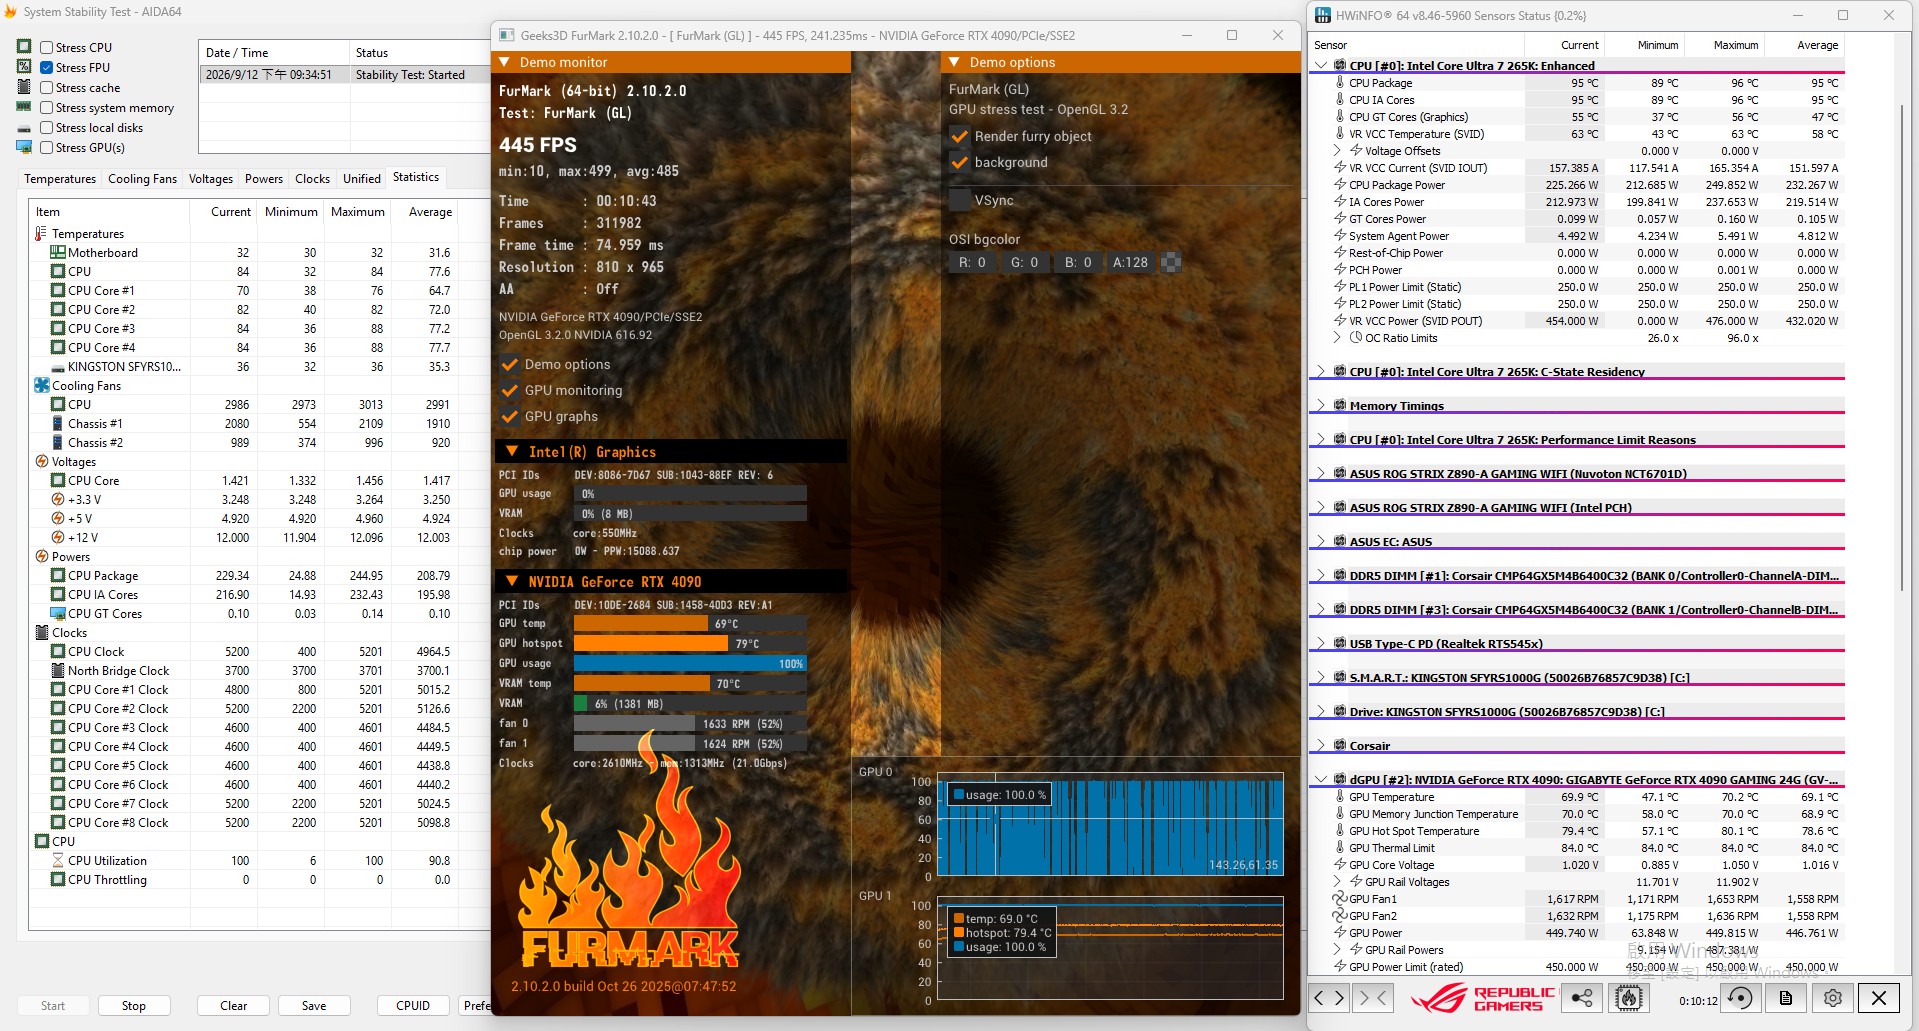Click the system memory RAM icon in AIDA64
Image resolution: width=1919 pixels, height=1031 pixels.
24,107
